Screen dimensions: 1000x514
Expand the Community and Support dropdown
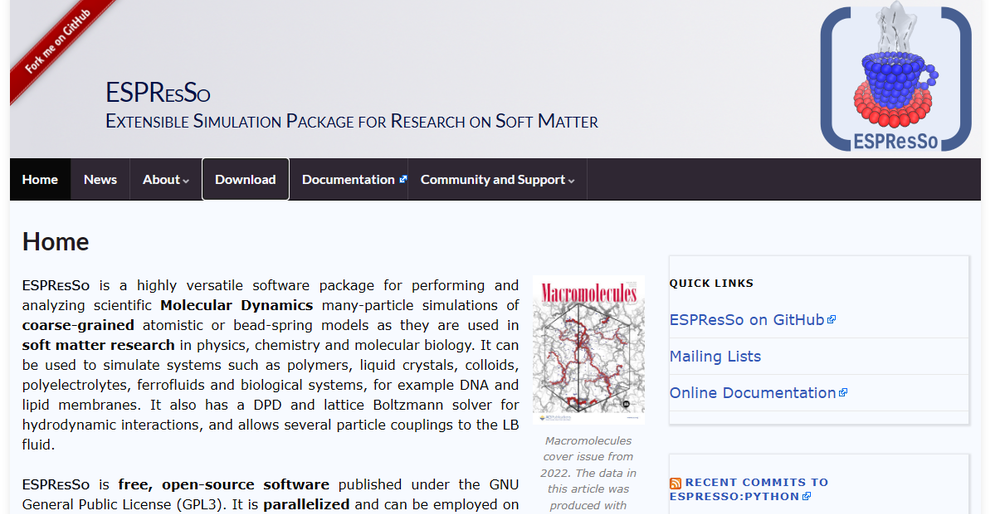tap(497, 180)
